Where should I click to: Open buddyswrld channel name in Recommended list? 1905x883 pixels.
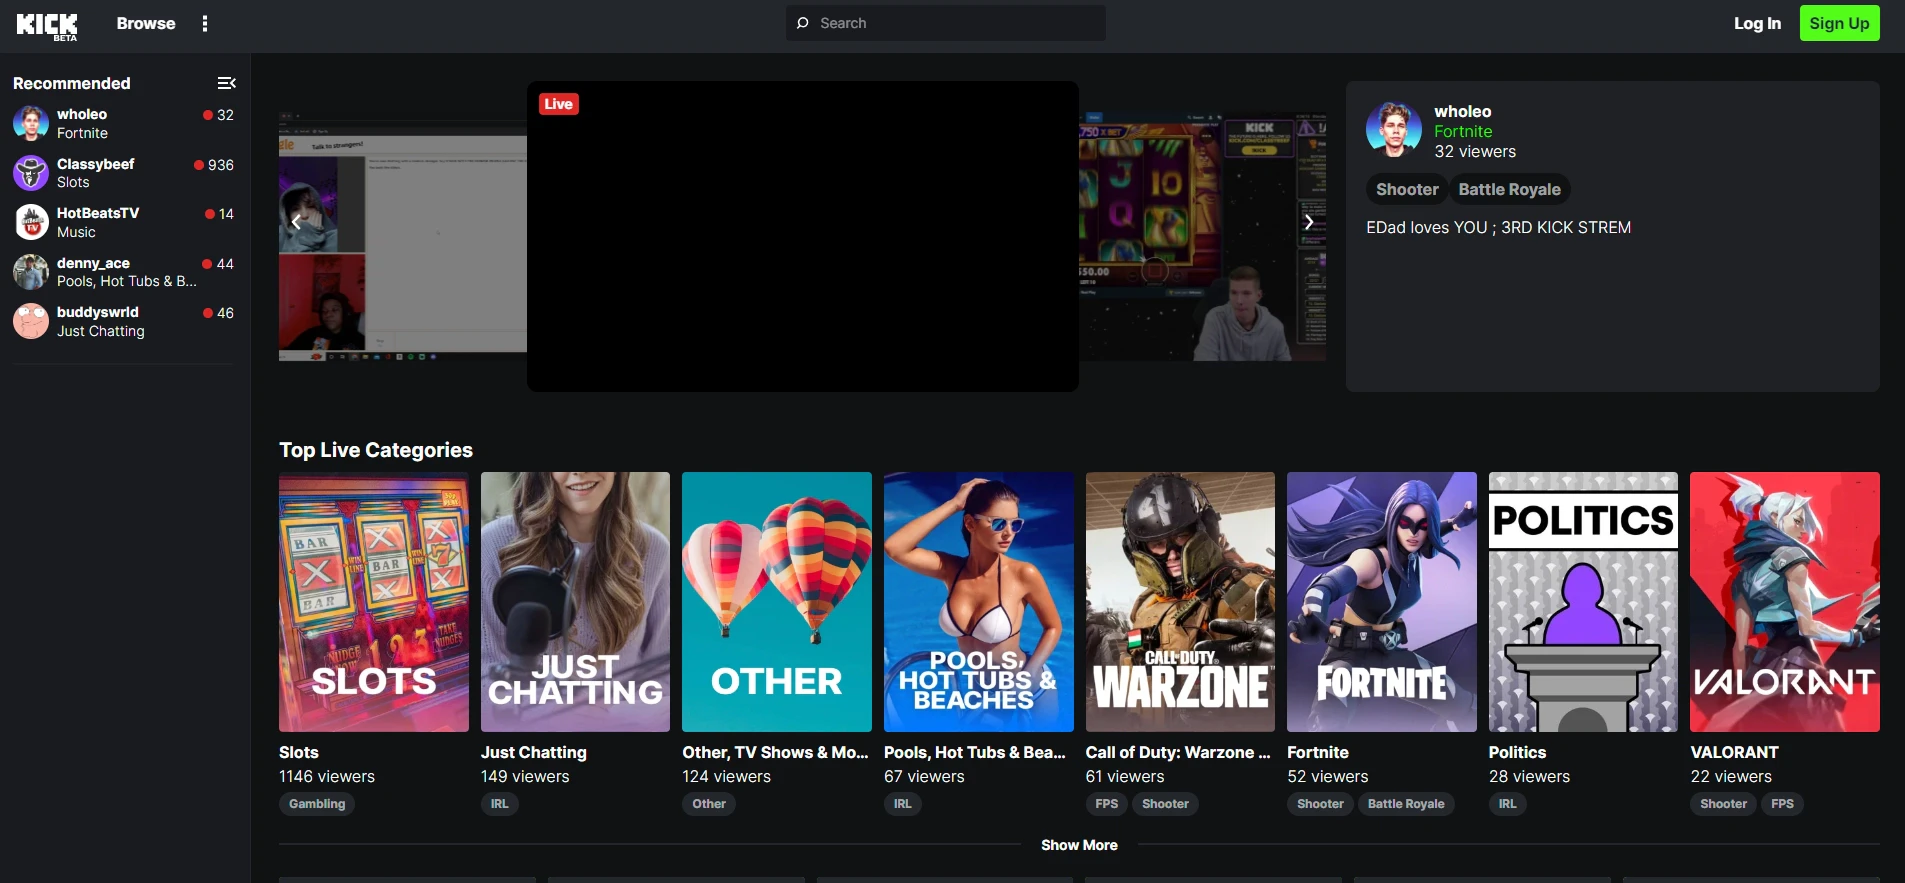click(x=98, y=312)
